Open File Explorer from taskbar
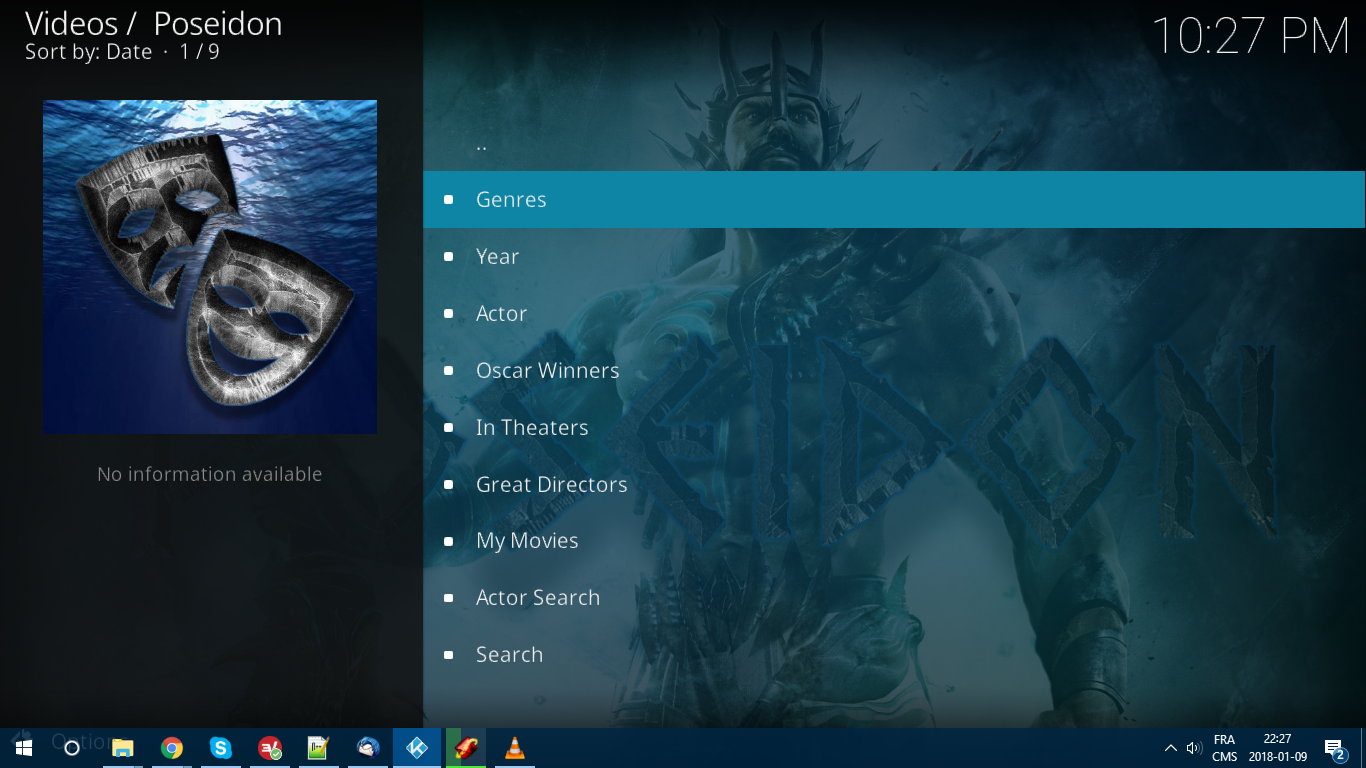The image size is (1366, 768). pos(123,748)
